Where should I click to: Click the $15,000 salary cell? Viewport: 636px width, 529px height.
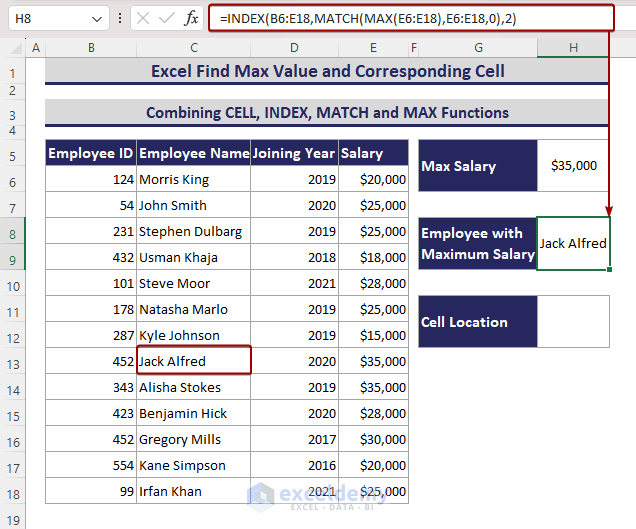pyautogui.click(x=374, y=335)
